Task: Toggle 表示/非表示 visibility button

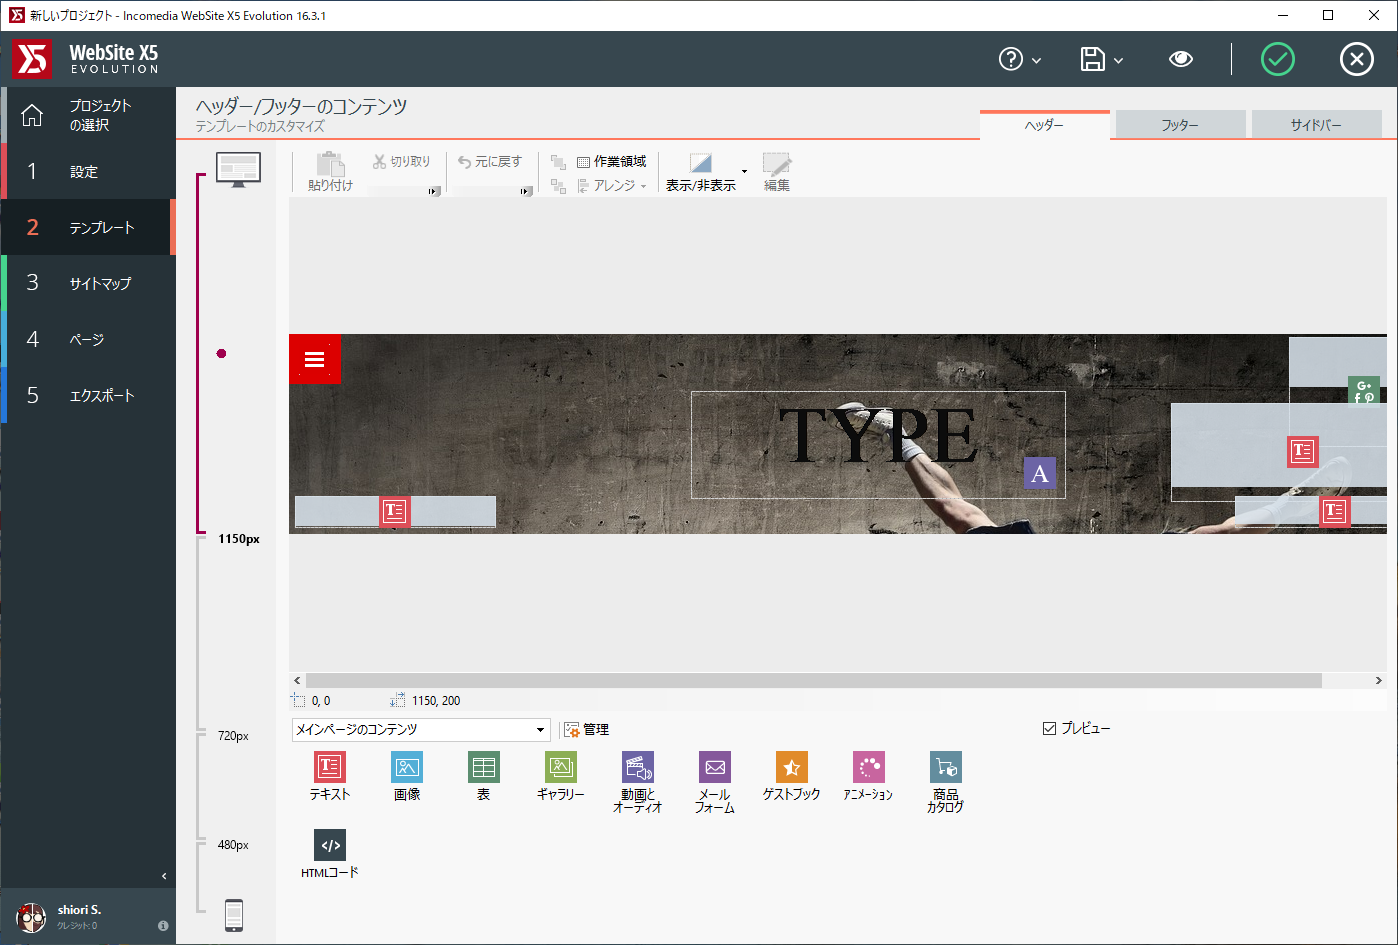Action: tap(700, 172)
